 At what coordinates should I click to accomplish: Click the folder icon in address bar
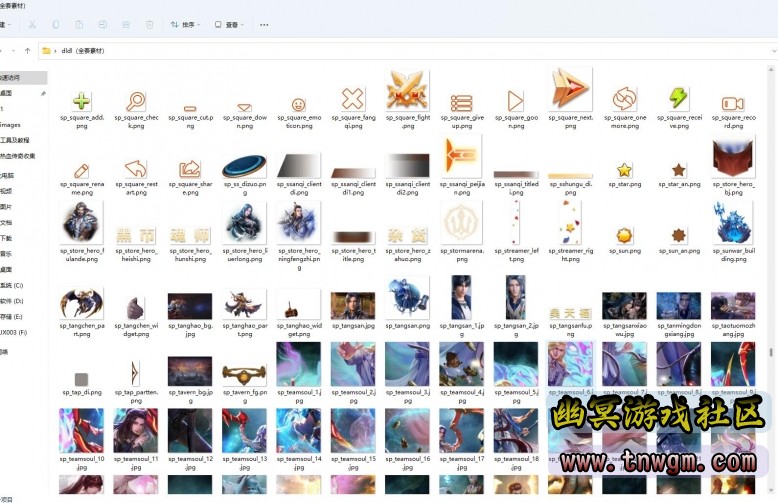46,51
